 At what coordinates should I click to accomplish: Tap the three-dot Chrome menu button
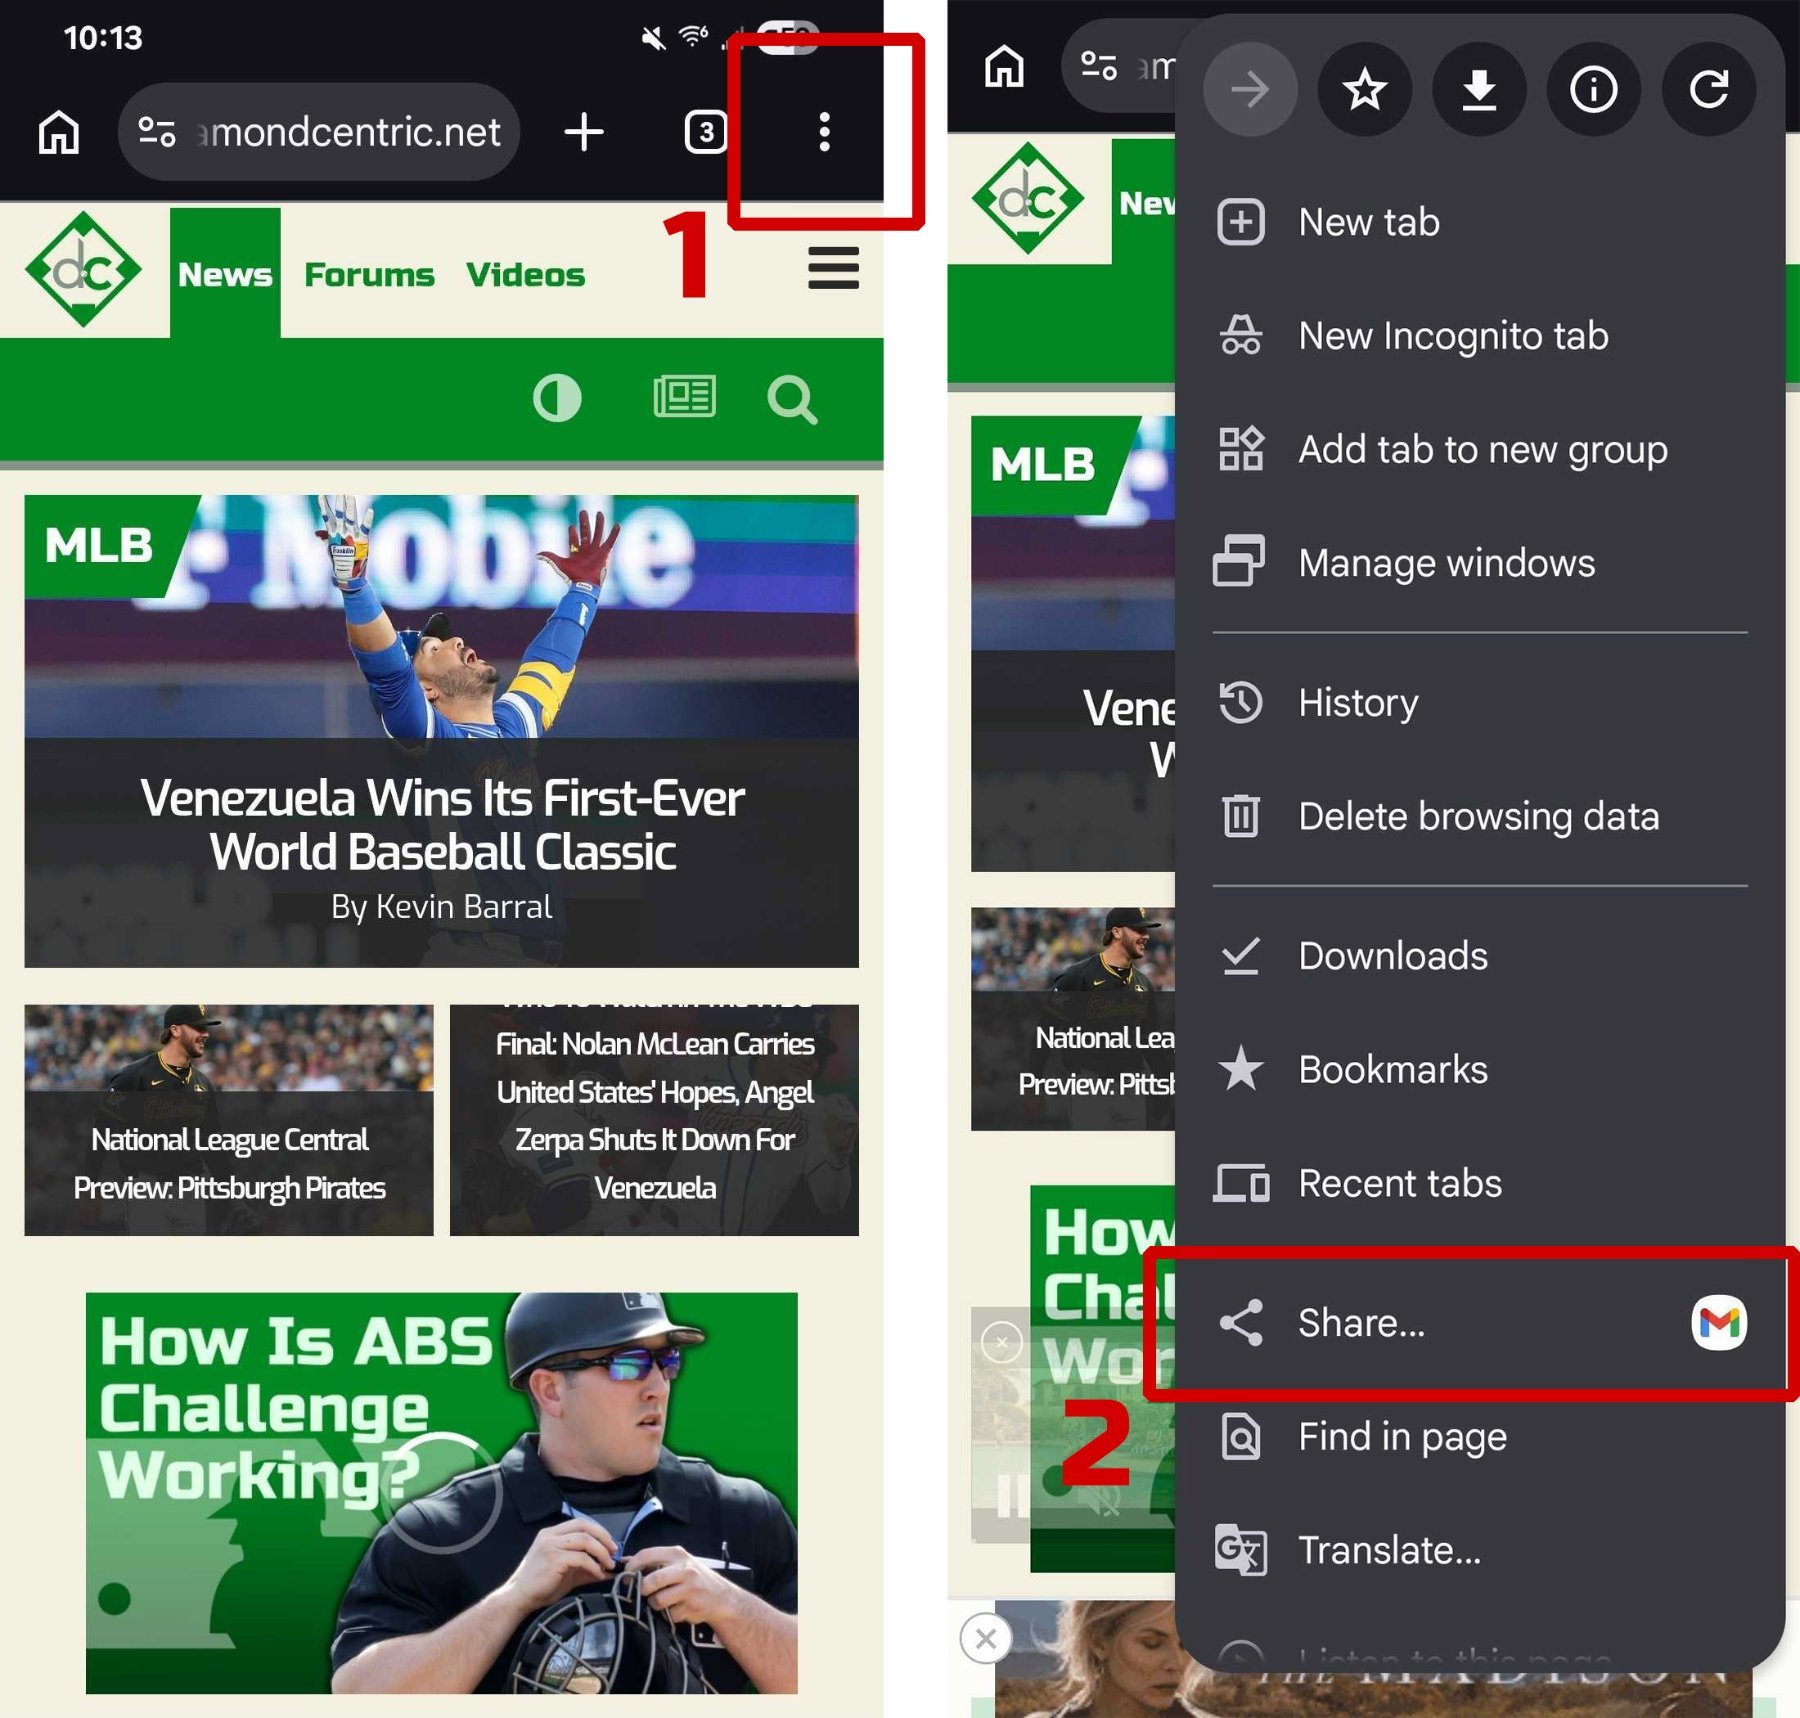click(823, 132)
